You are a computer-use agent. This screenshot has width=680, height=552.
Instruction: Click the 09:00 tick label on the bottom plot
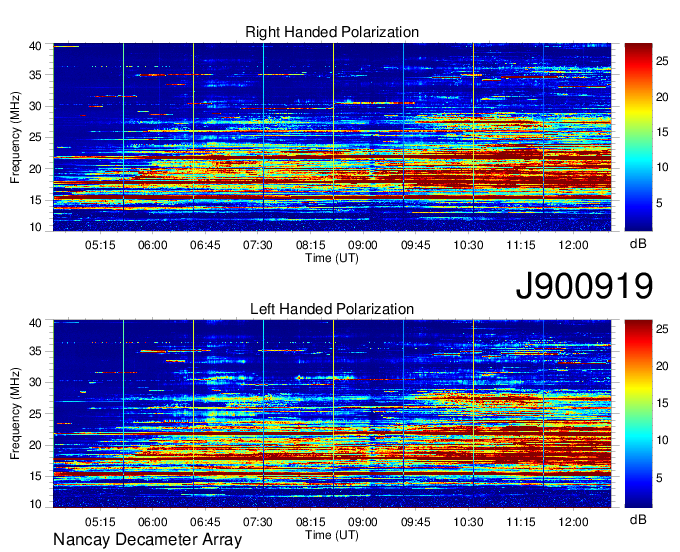(363, 522)
